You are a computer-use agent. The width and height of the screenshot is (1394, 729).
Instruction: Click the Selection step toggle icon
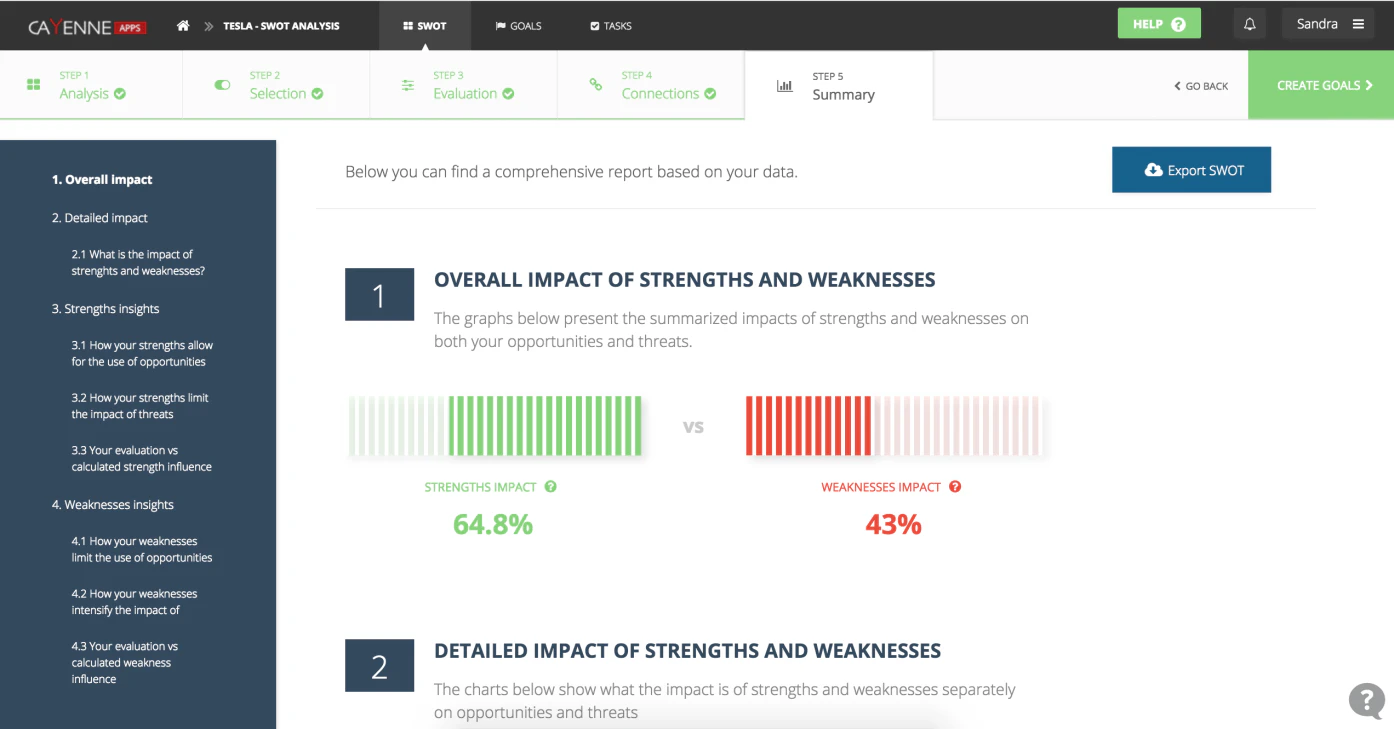click(x=223, y=85)
